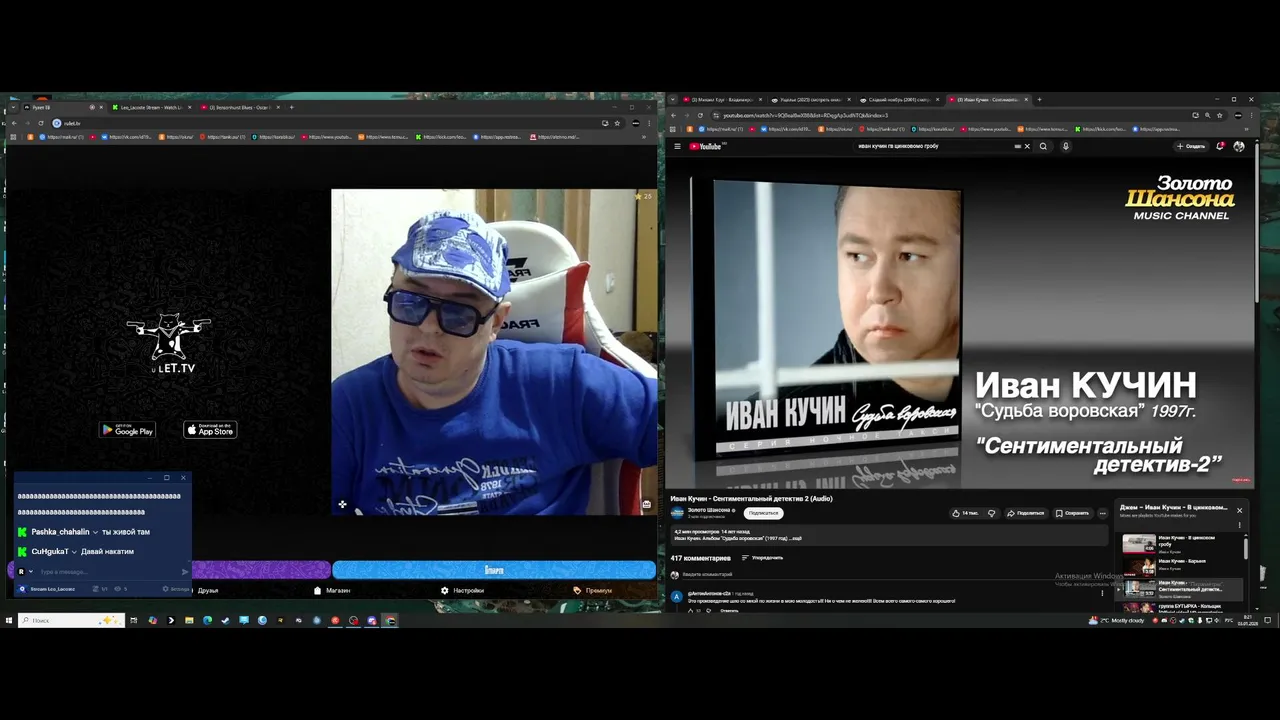This screenshot has height=720, width=1280.
Task: Expand the CuHgukaT chevron in chat
Action: (74, 552)
